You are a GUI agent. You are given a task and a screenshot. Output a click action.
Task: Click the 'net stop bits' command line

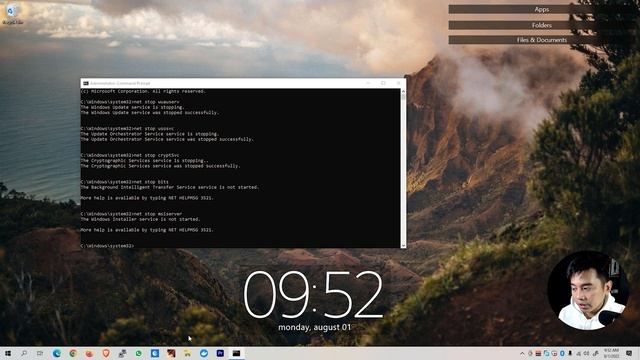pos(124,182)
